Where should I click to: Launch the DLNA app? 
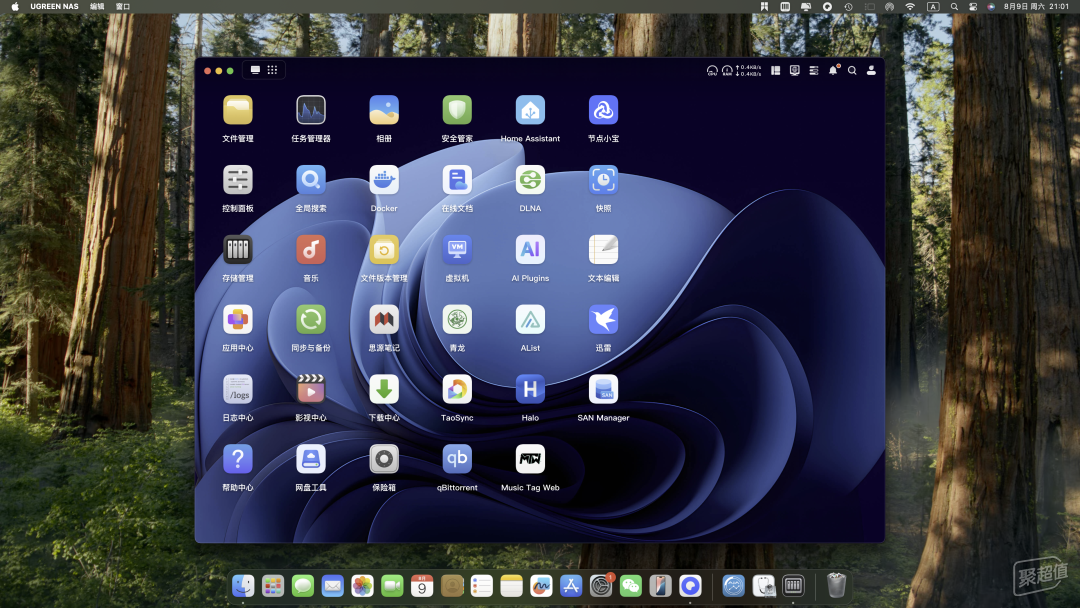[530, 180]
